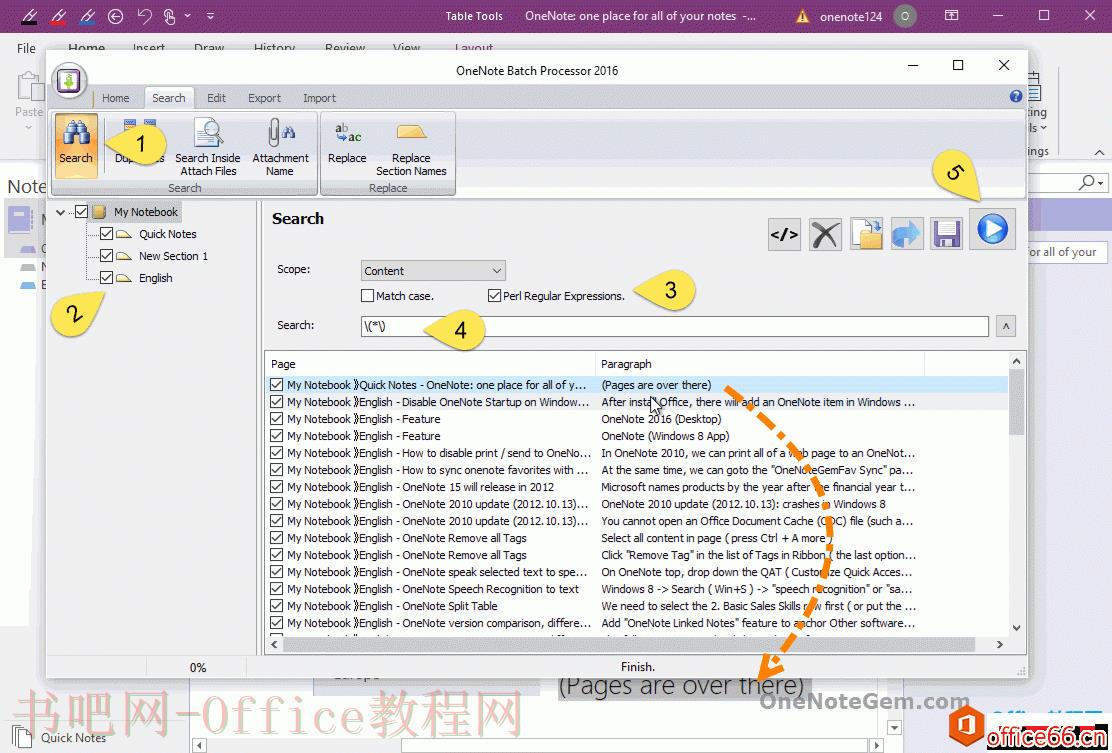Open the Export tab
Image resolution: width=1112 pixels, height=753 pixels.
(265, 98)
